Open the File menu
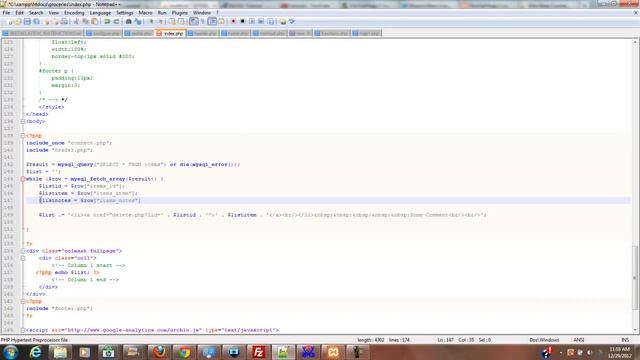Screen dimensions: 640x360 click(x=6, y=13)
